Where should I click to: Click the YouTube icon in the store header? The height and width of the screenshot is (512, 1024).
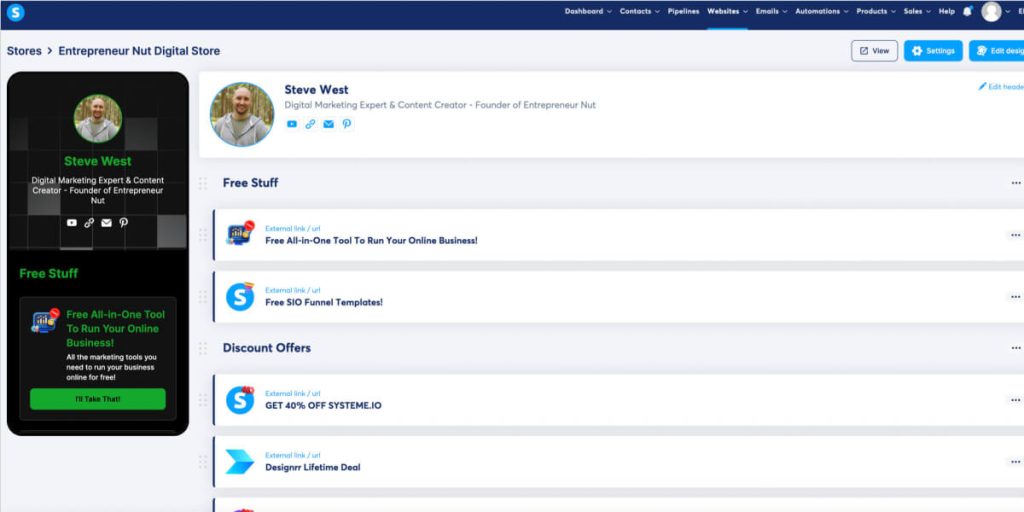pyautogui.click(x=292, y=123)
